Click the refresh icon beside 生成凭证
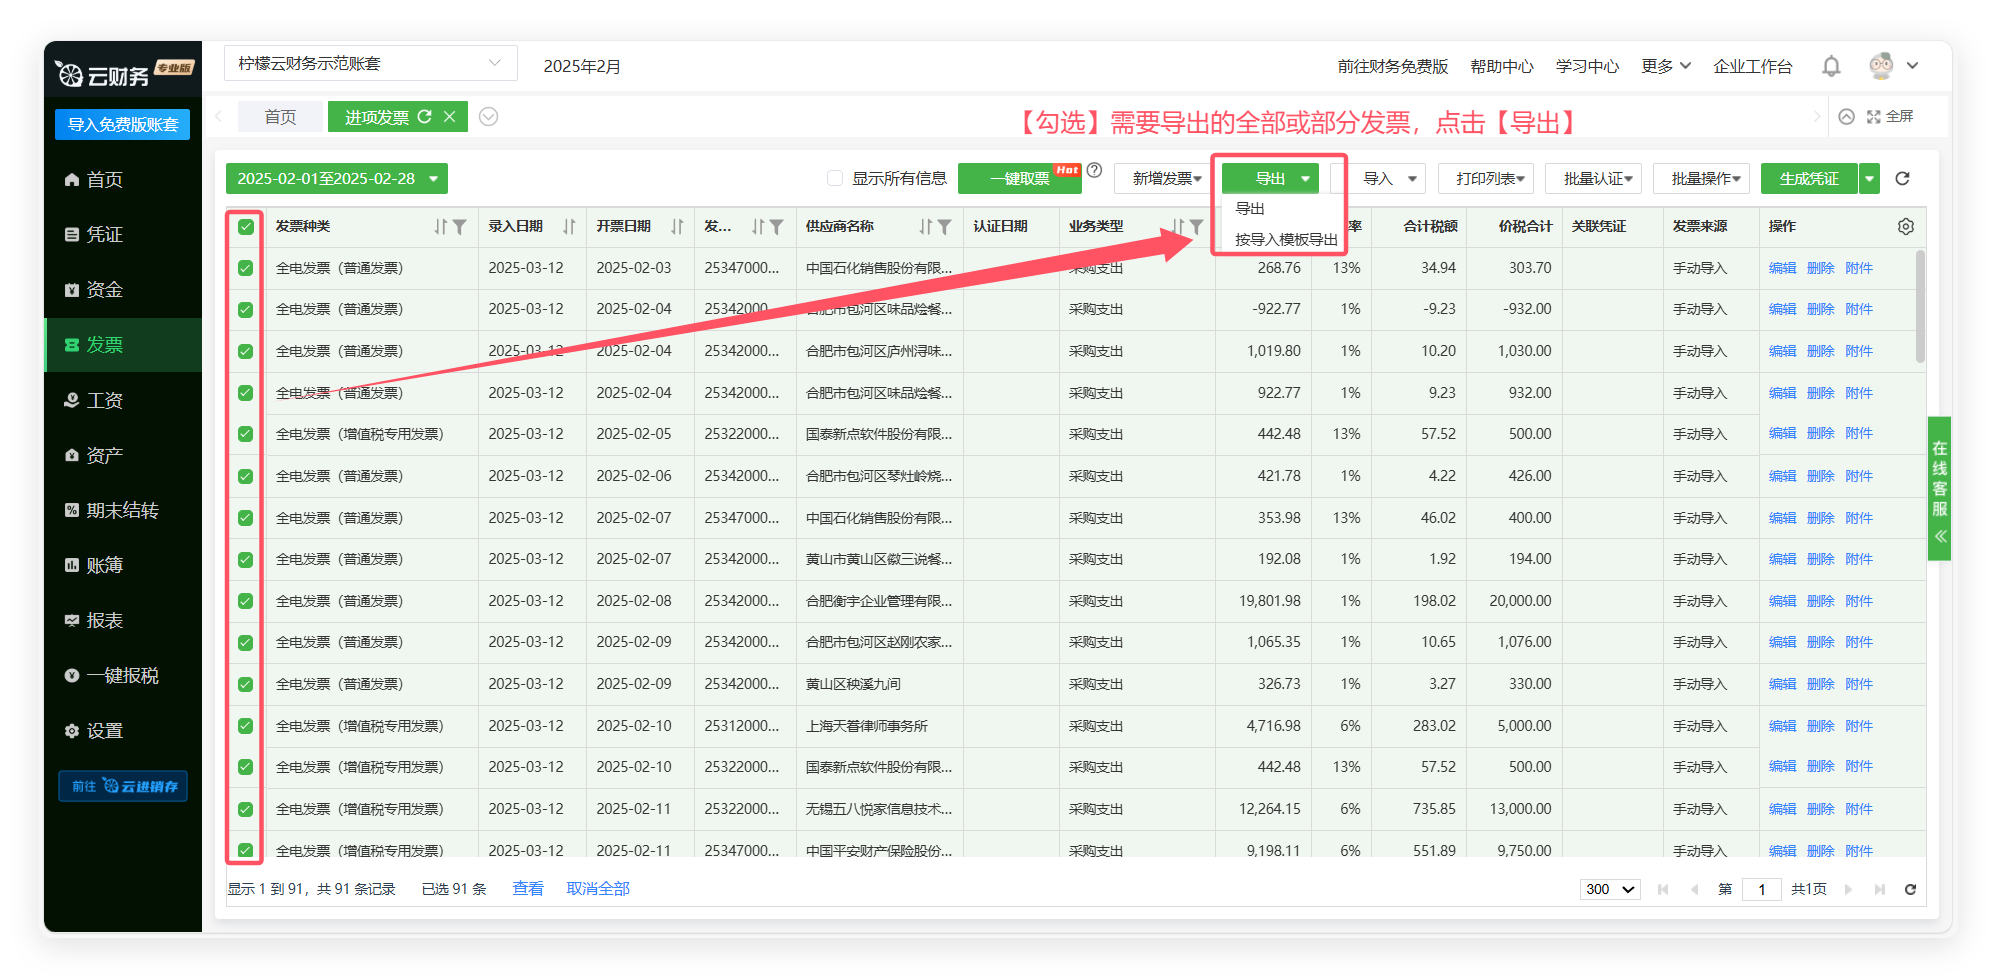 point(1902,179)
